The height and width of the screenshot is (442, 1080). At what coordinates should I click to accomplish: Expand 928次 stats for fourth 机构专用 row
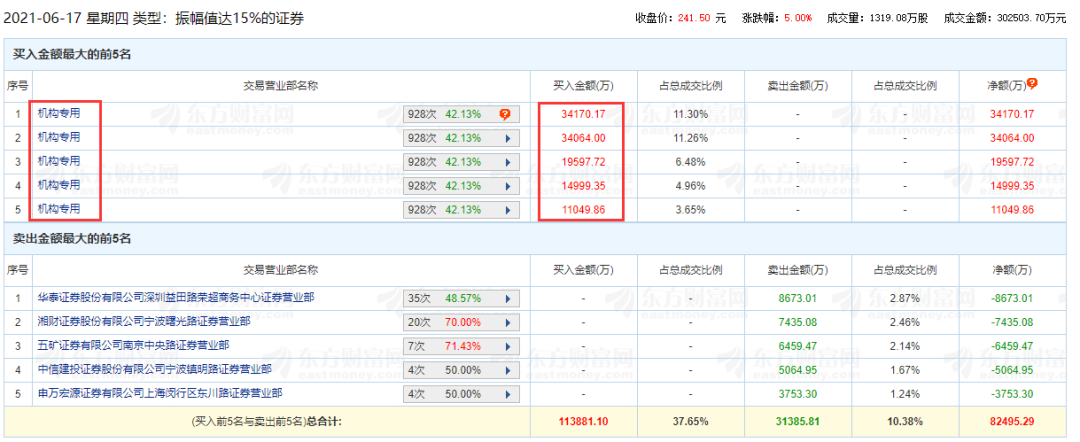click(507, 186)
